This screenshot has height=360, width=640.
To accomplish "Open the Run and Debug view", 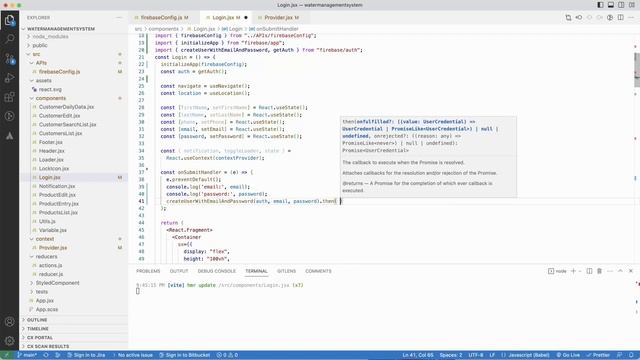I will (x=9, y=78).
